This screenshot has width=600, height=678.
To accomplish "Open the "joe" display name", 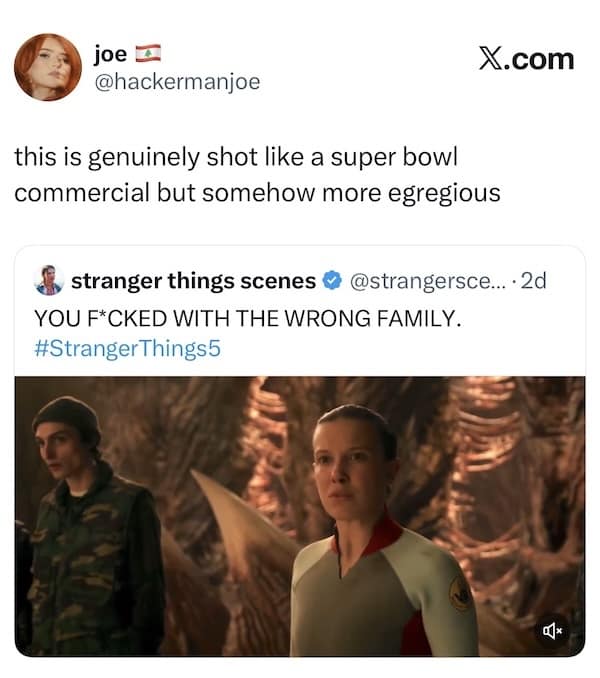I will 111,53.
